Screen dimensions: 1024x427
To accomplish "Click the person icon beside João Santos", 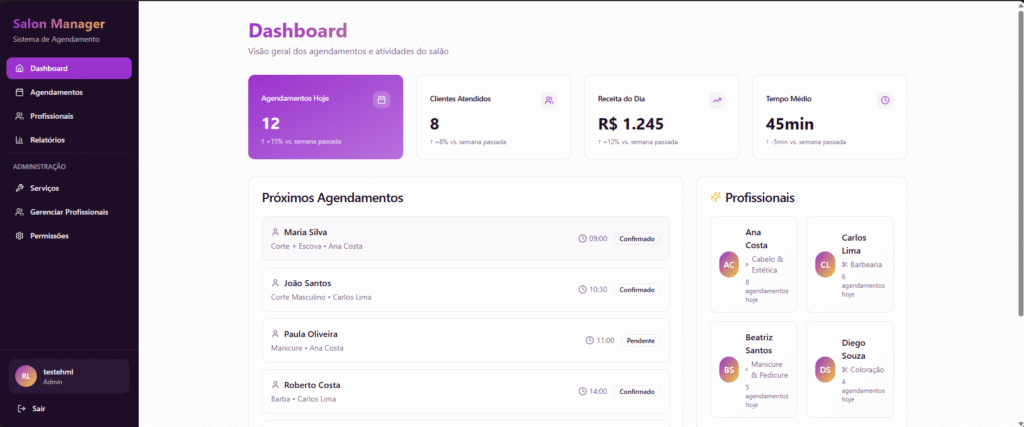I will coord(275,283).
